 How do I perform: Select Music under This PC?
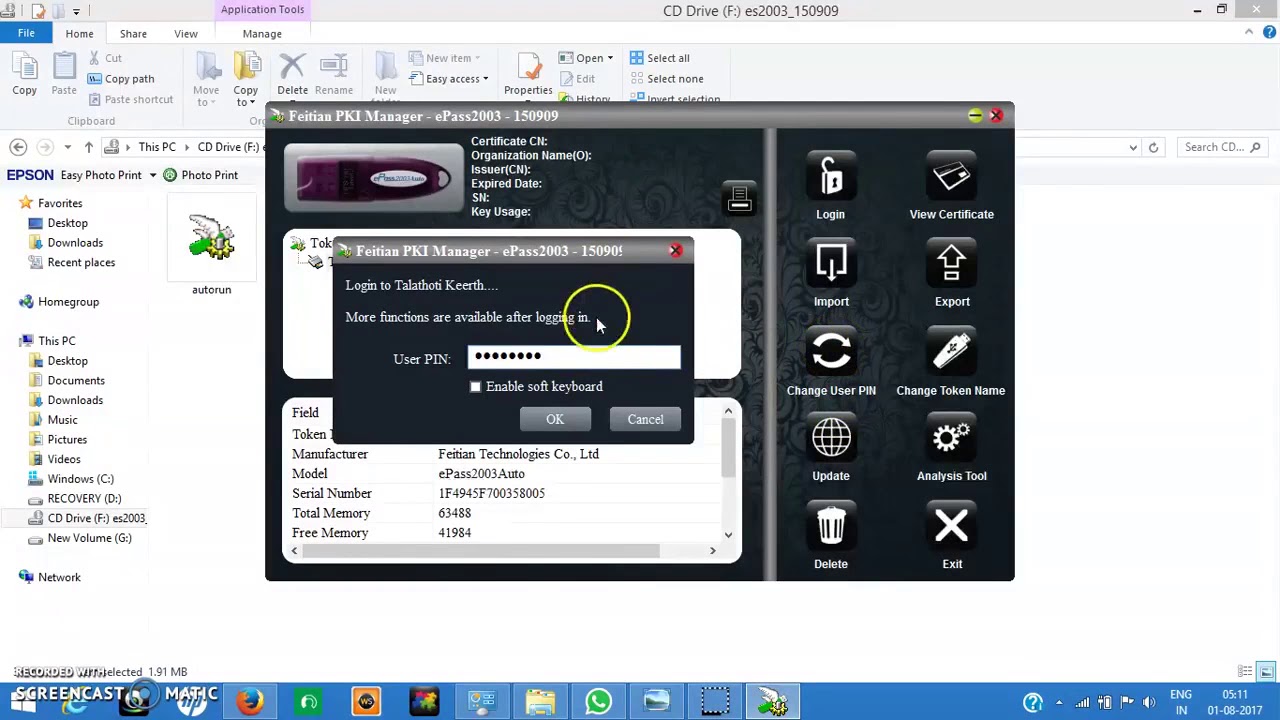62,420
